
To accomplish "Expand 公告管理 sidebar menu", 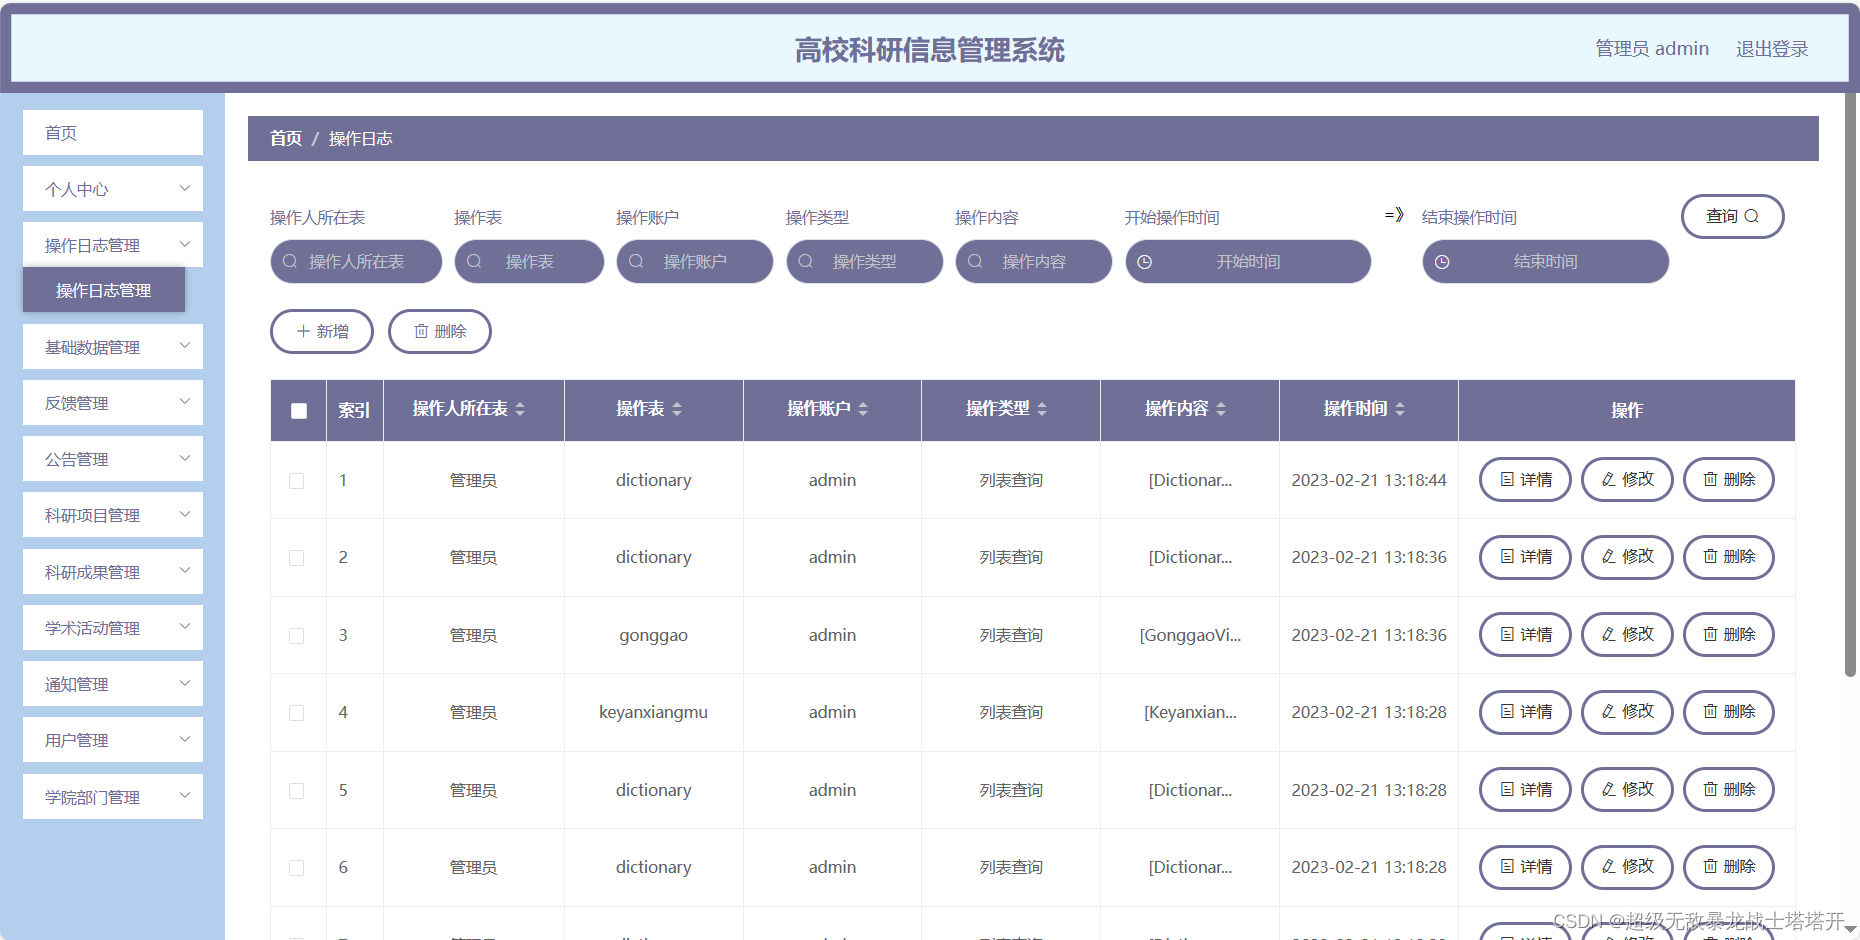I will (x=113, y=459).
